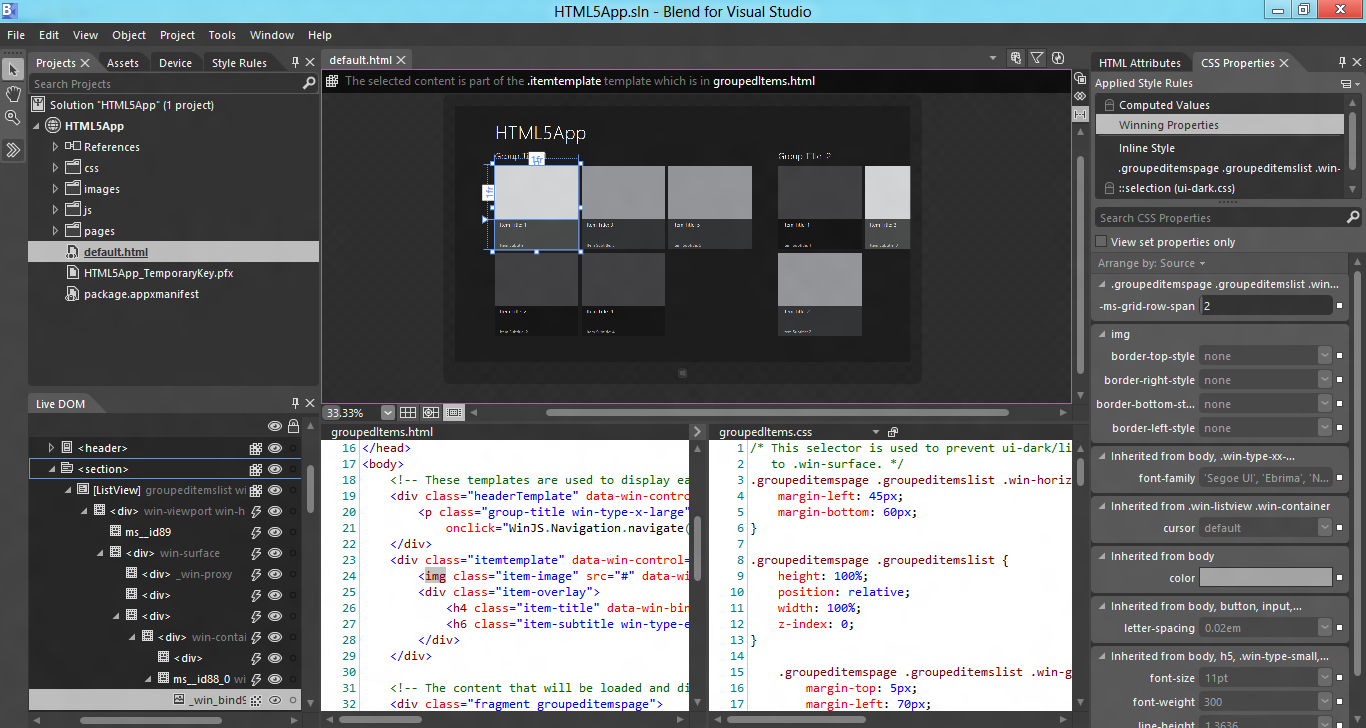The height and width of the screenshot is (728, 1366).
Task: Expand the header node in Live DOM
Action: pos(52,448)
